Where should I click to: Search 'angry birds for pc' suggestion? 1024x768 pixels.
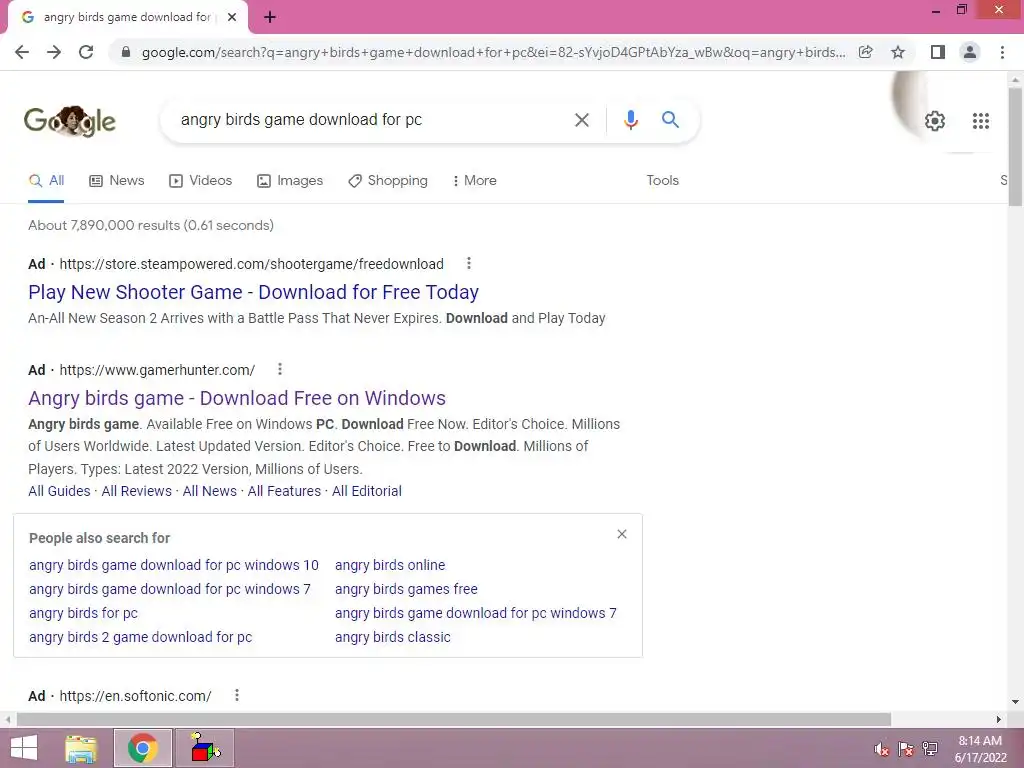(84, 613)
